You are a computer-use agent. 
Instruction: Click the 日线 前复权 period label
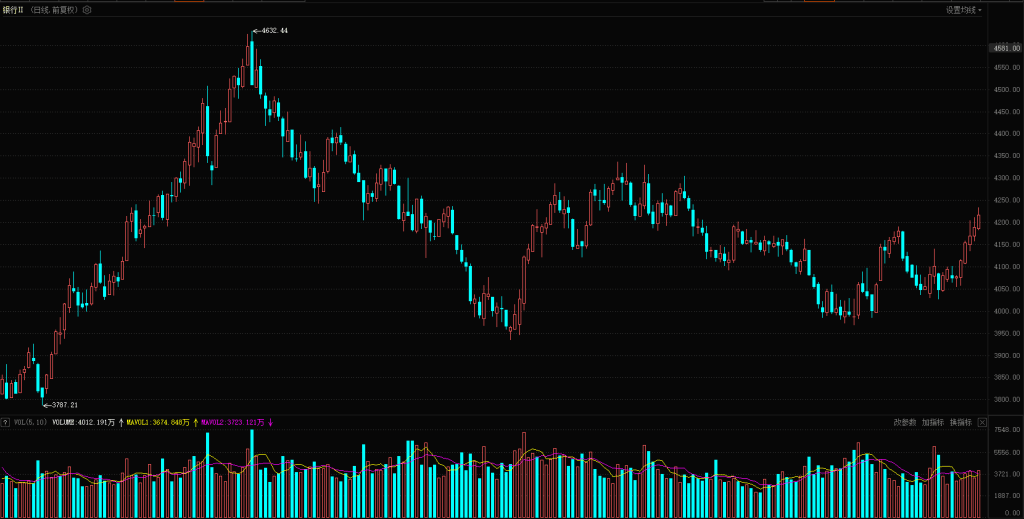point(55,10)
